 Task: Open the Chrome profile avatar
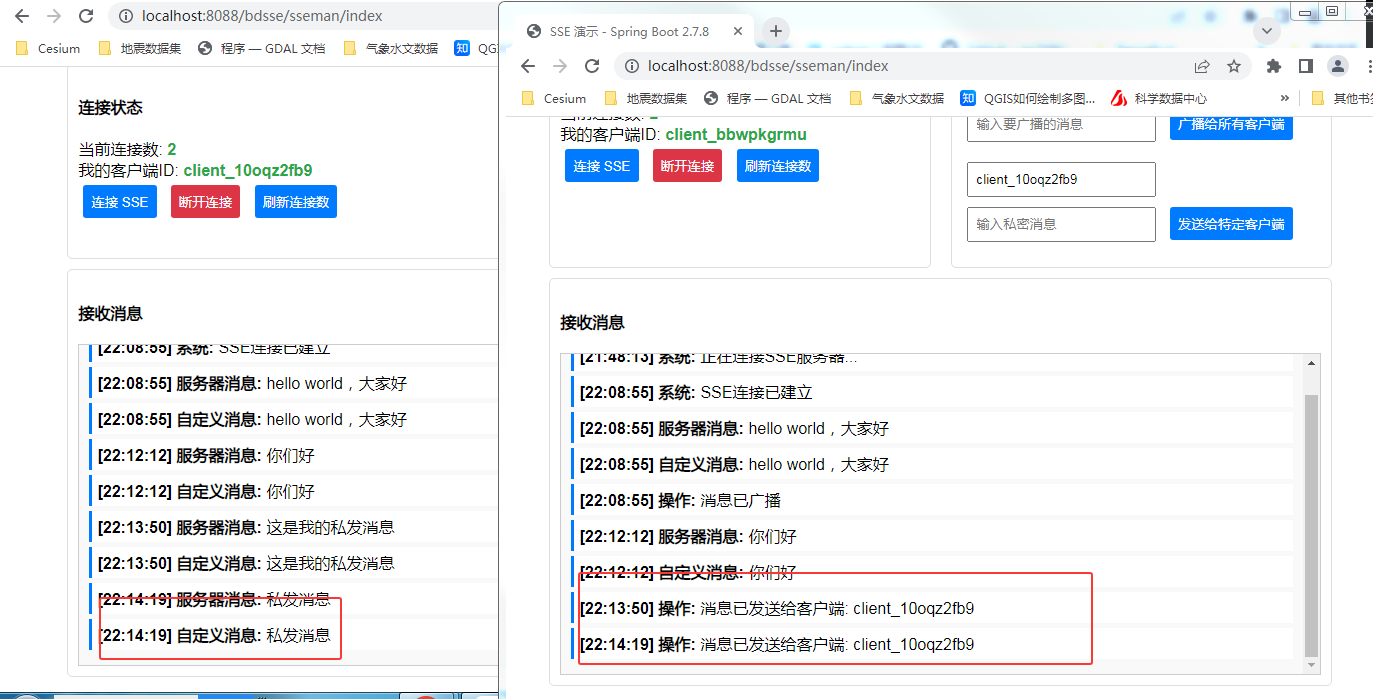pos(1337,66)
